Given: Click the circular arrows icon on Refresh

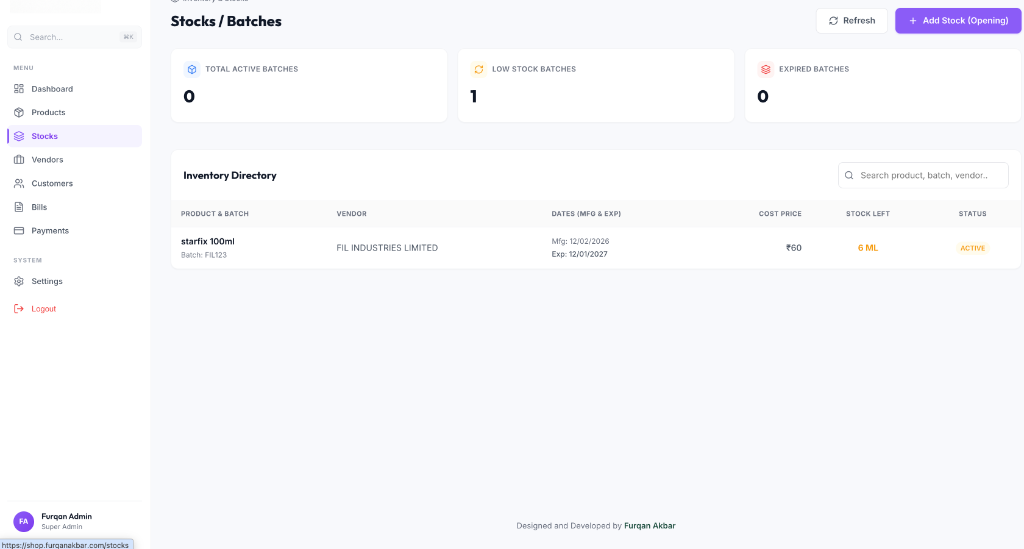Looking at the screenshot, I should click(x=833, y=21).
